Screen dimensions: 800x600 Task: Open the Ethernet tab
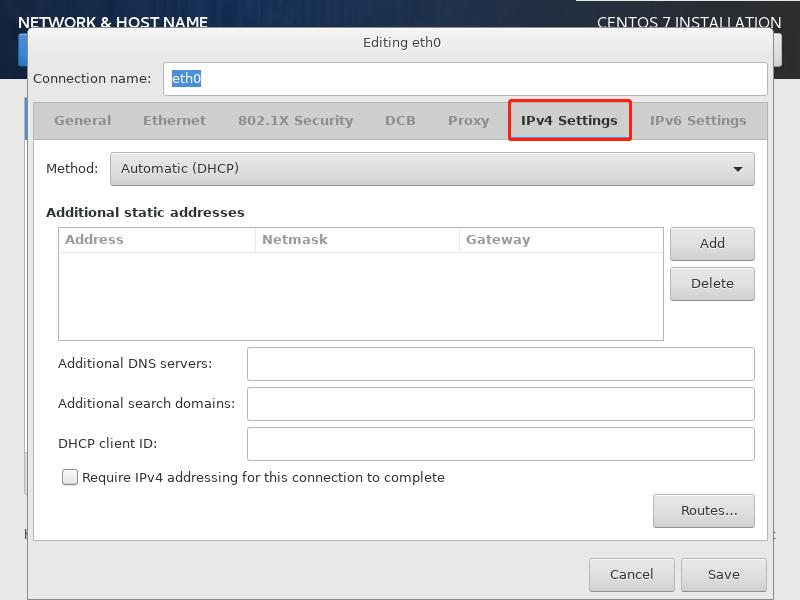[x=174, y=120]
